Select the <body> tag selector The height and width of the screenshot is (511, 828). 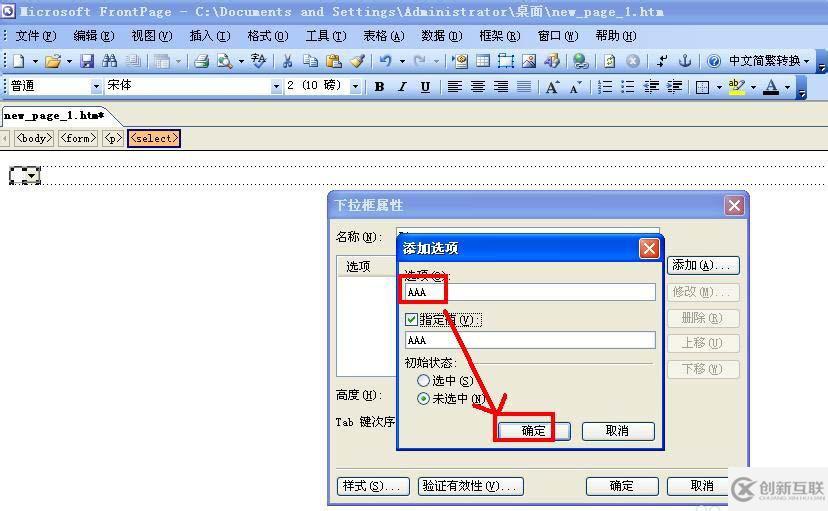(34, 138)
